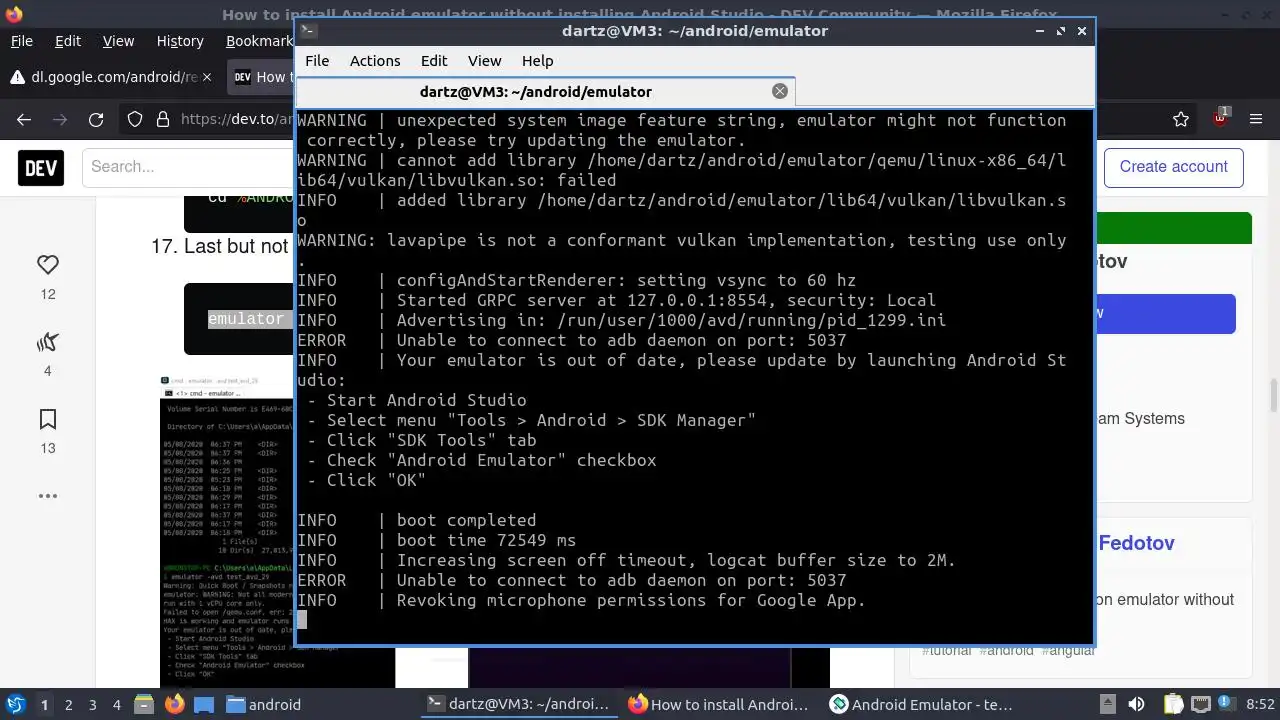The image size is (1280, 720).
Task: Open the Firefox hamburger application menu
Action: (x=1256, y=120)
